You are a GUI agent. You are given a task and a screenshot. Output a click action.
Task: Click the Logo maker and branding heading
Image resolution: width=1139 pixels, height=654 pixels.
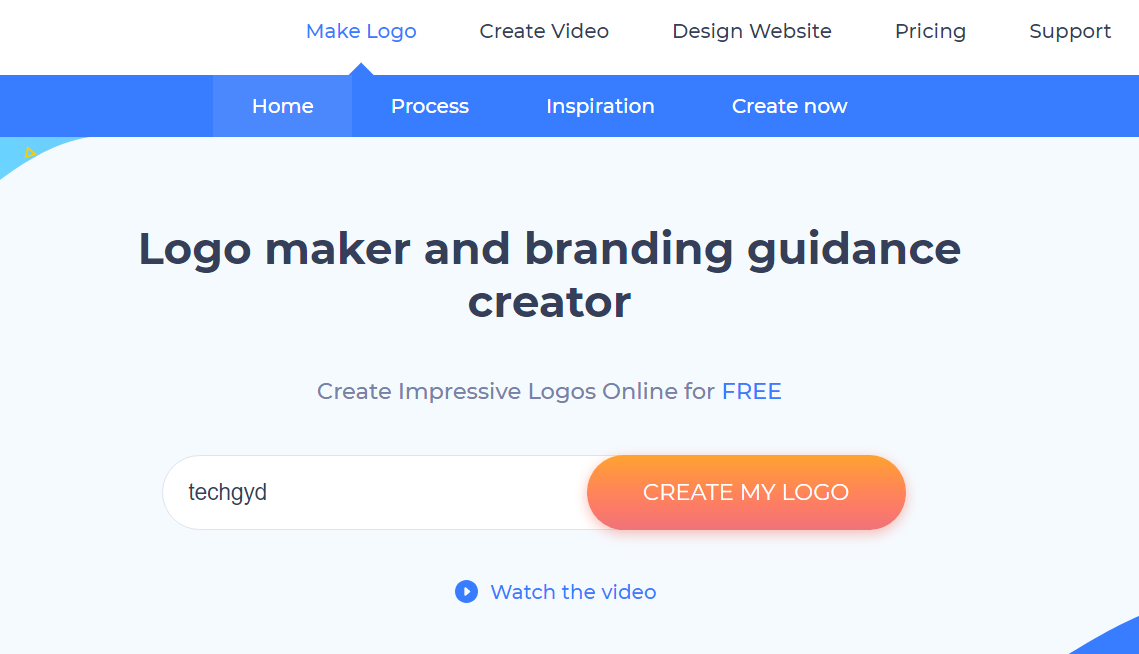coord(550,275)
